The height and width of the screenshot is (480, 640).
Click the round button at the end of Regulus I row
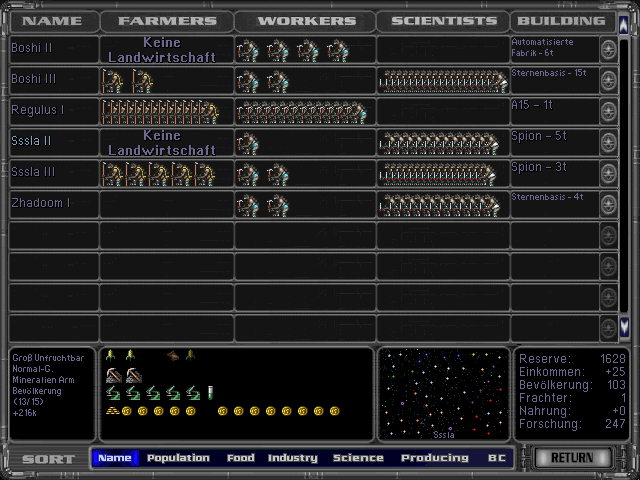608,112
